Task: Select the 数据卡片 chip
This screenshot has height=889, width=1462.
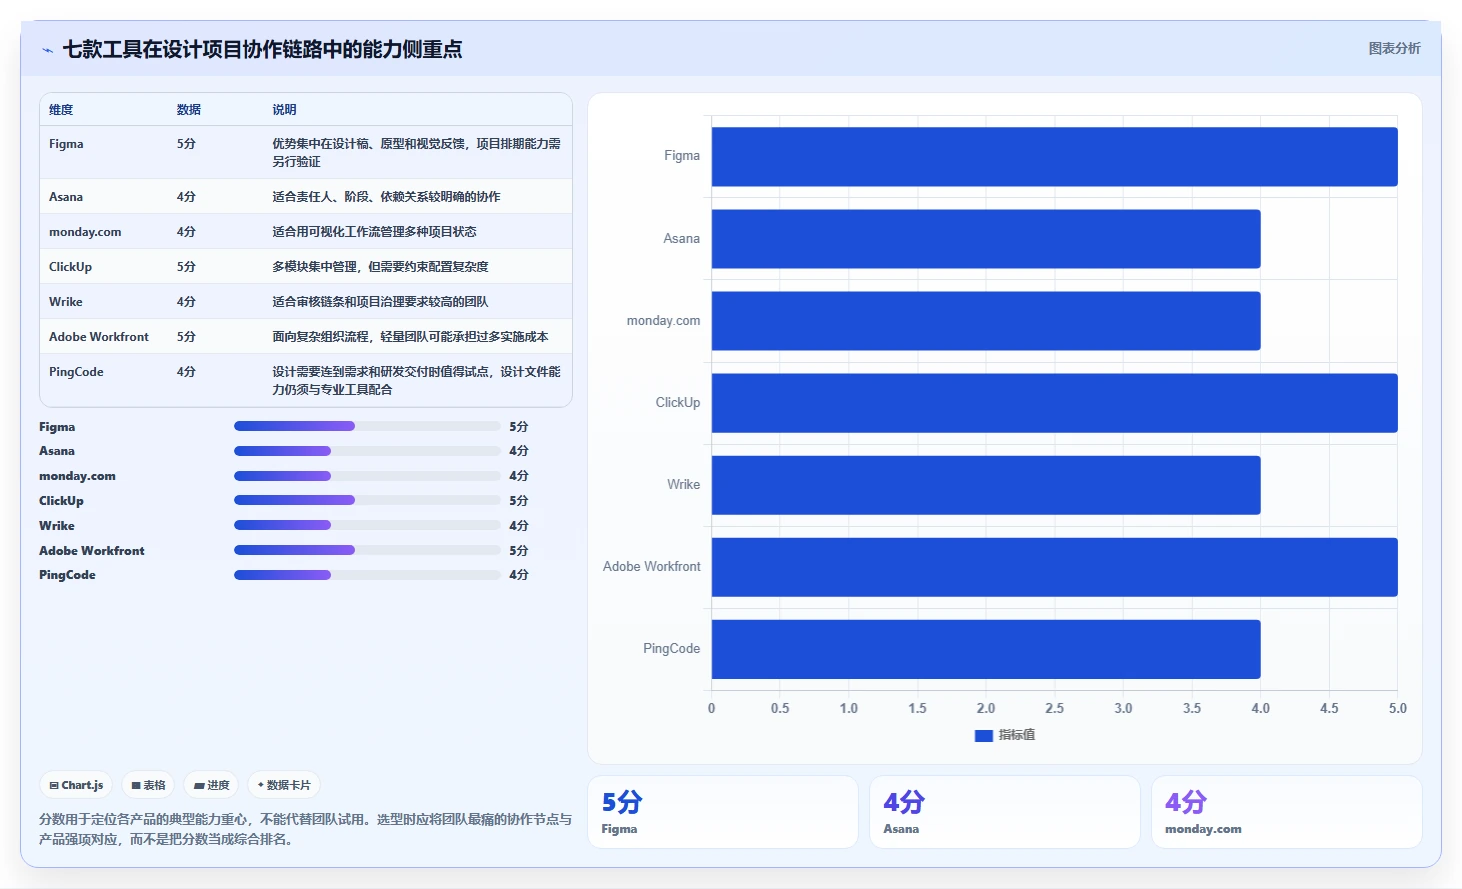Action: click(x=284, y=785)
